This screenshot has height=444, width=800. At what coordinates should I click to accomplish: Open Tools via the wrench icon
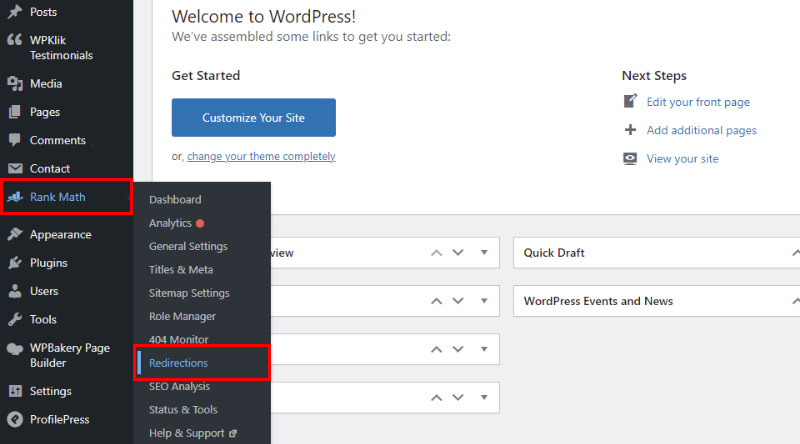point(15,319)
